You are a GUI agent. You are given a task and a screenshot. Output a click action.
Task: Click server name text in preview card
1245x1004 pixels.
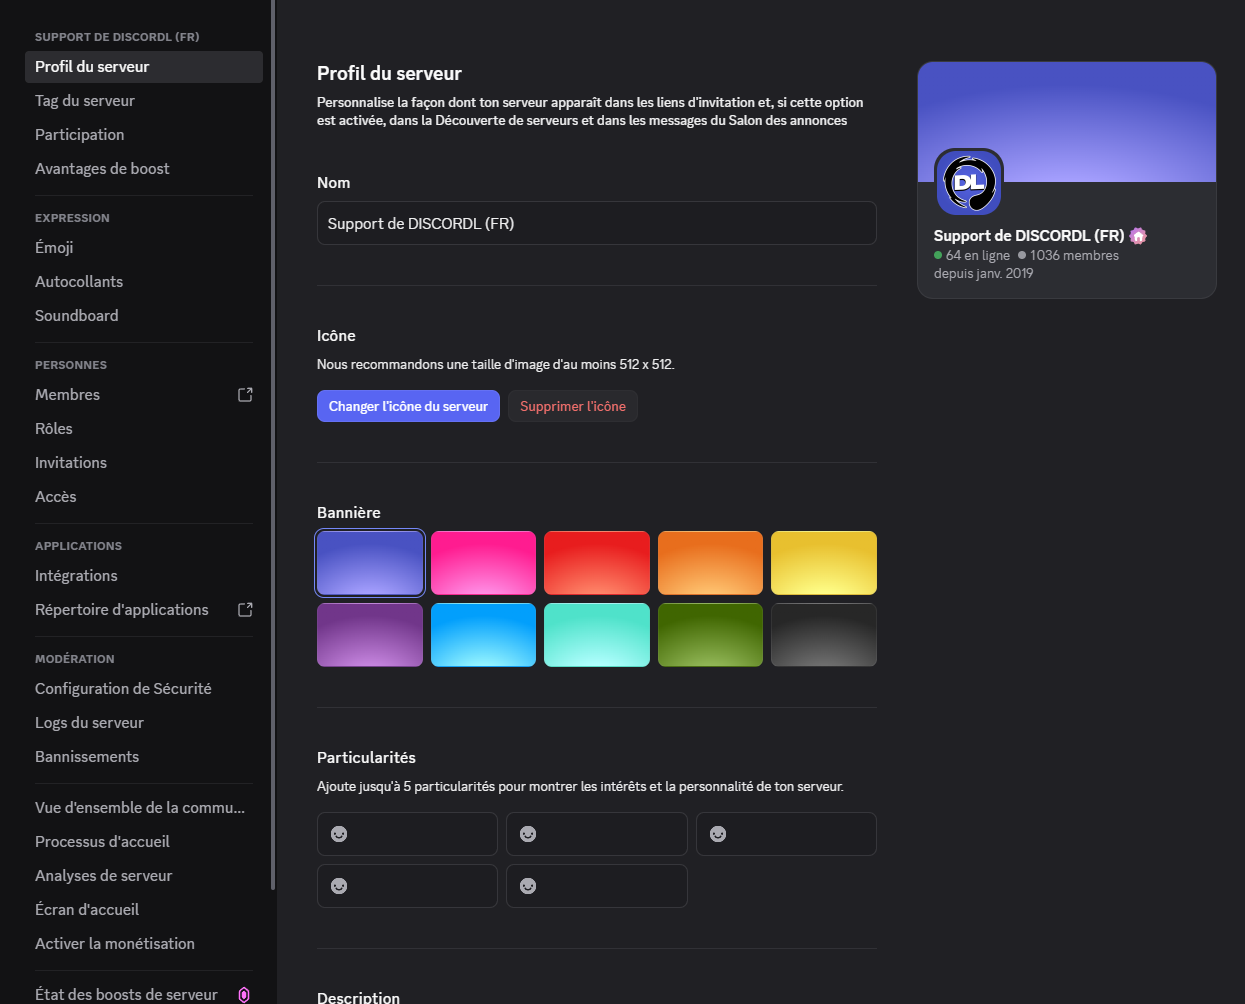tap(1029, 236)
